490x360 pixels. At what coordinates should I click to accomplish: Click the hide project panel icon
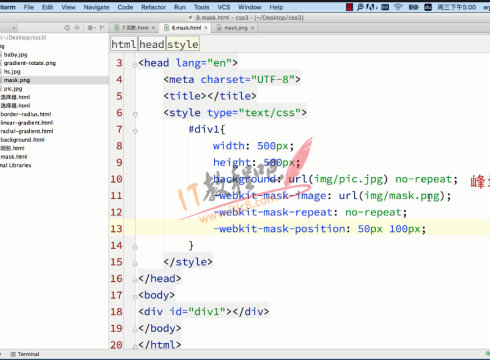coord(102,28)
